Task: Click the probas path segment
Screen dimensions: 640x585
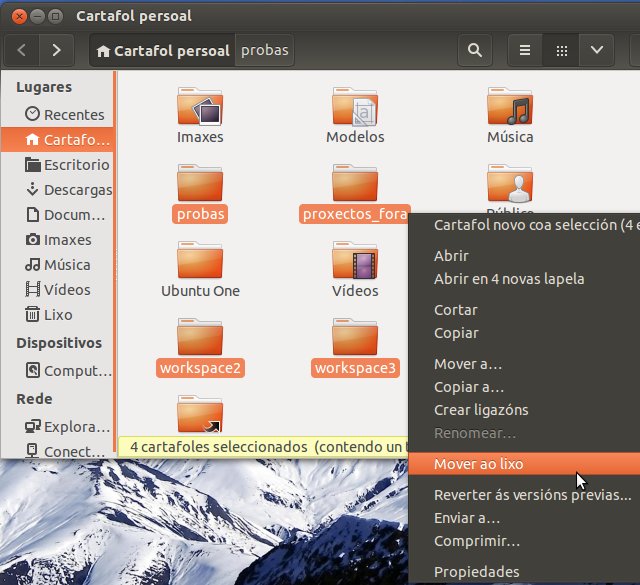Action: coord(264,50)
